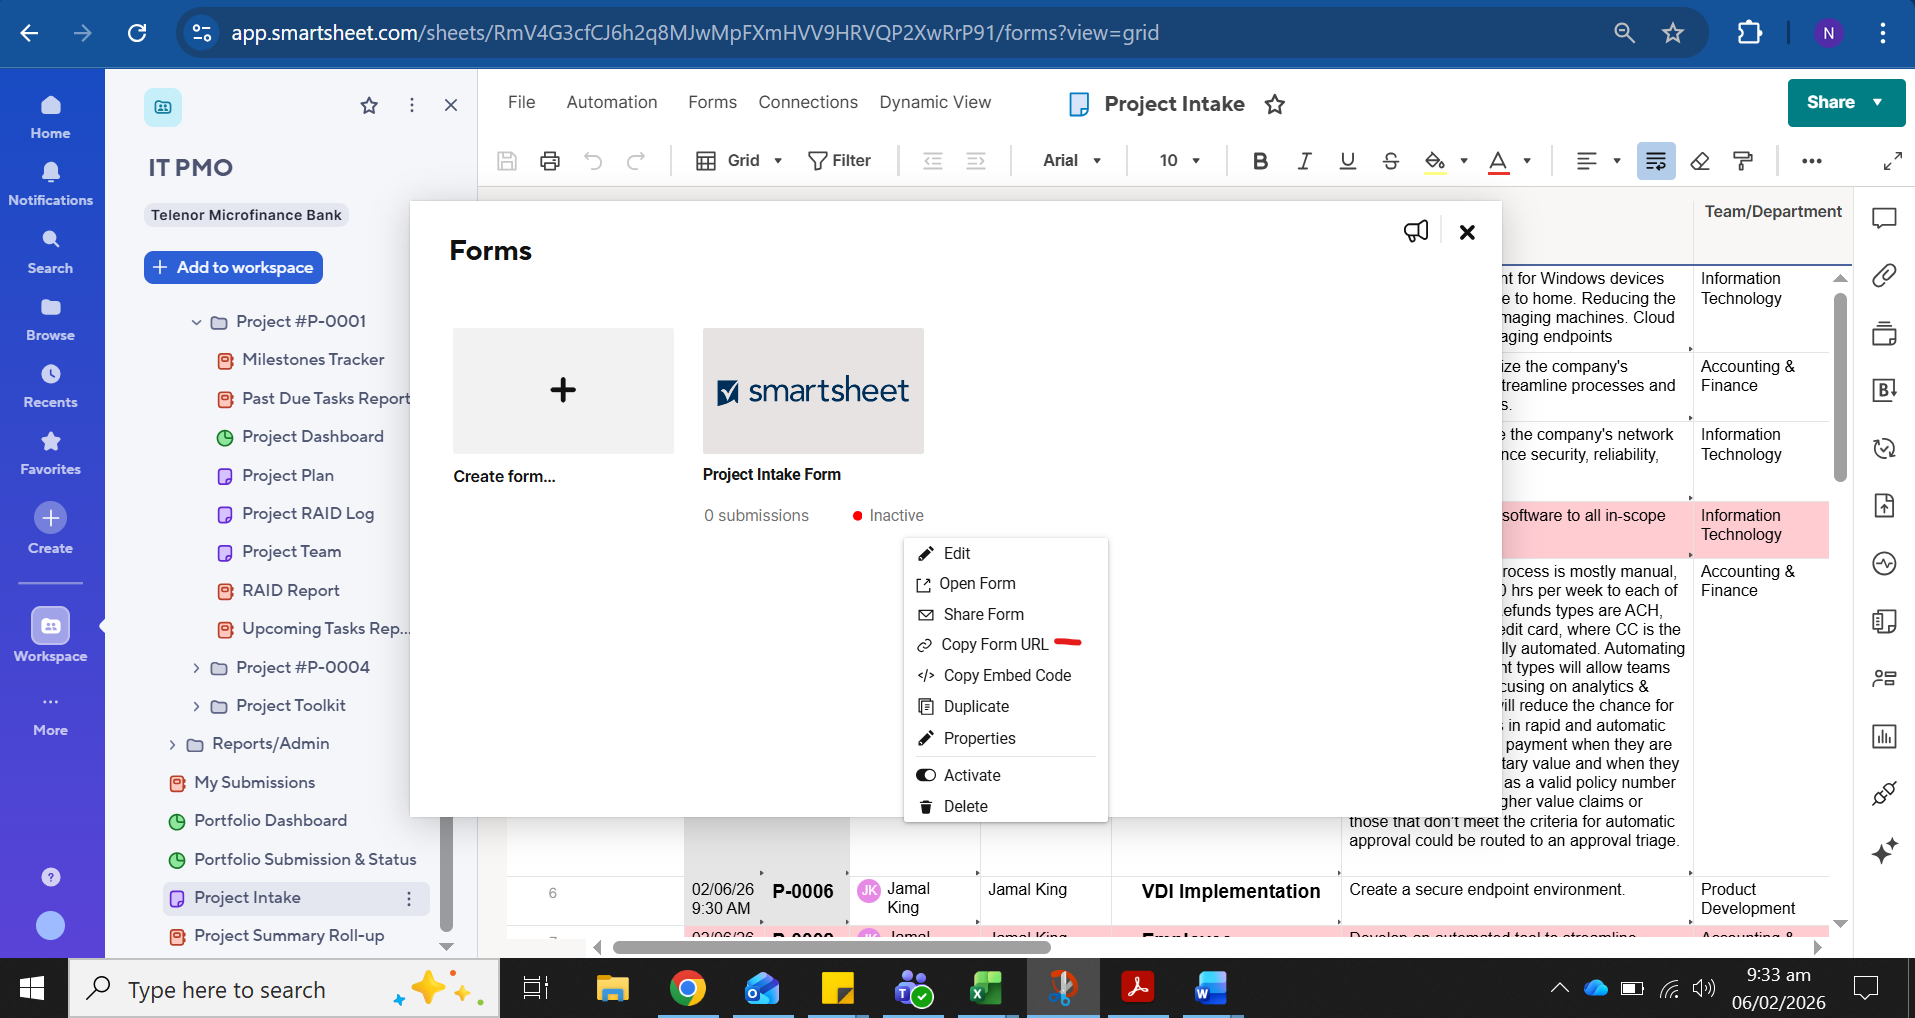The width and height of the screenshot is (1915, 1018).
Task: Open the Arial font dropdown
Action: [x=1072, y=161]
